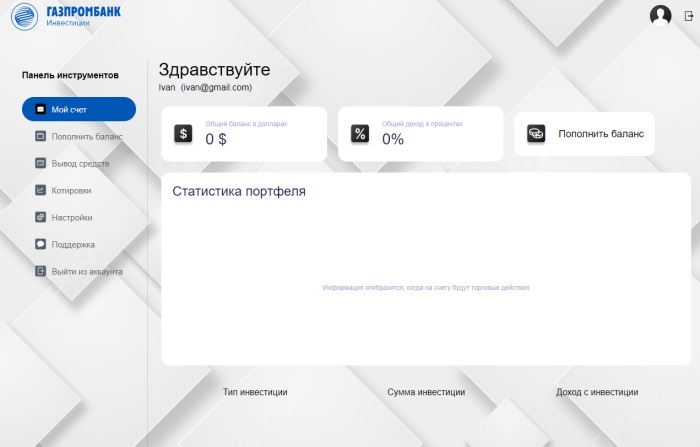700x447 pixels.
Task: Select Мой счет in the sidebar
Action: (x=79, y=109)
